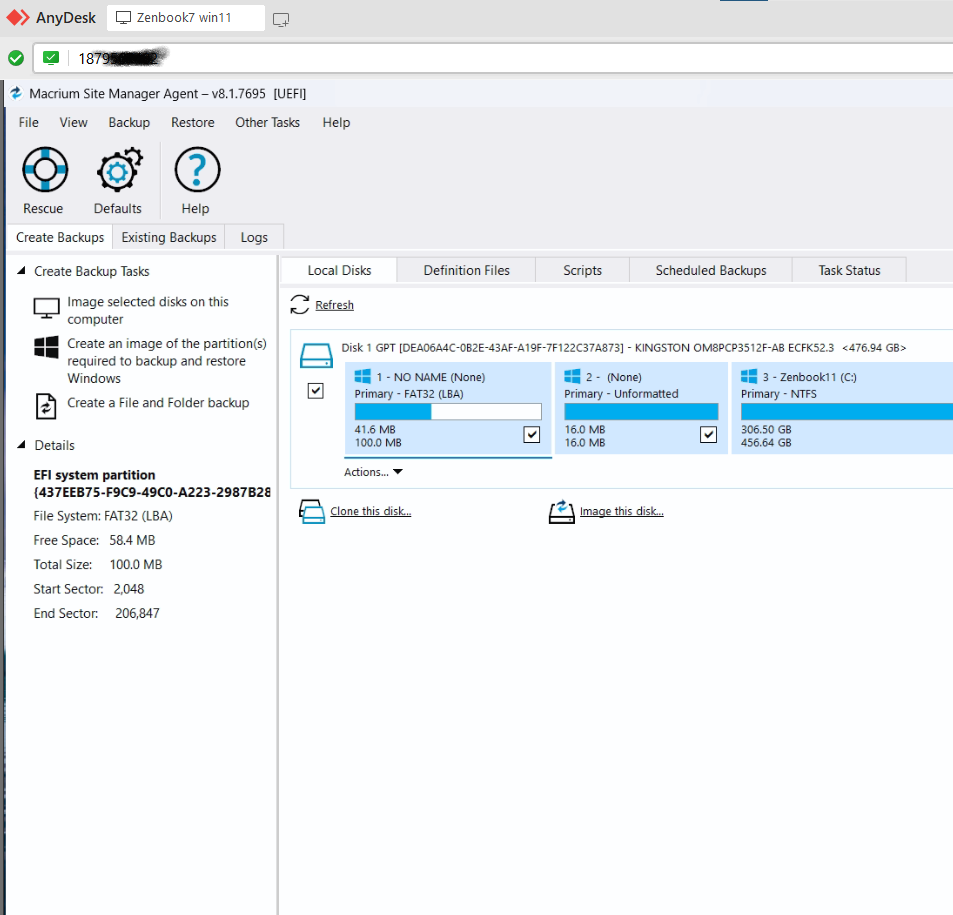Viewport: 953px width, 915px height.
Task: Click the Disk 1 drive icon
Action: pyautogui.click(x=316, y=356)
